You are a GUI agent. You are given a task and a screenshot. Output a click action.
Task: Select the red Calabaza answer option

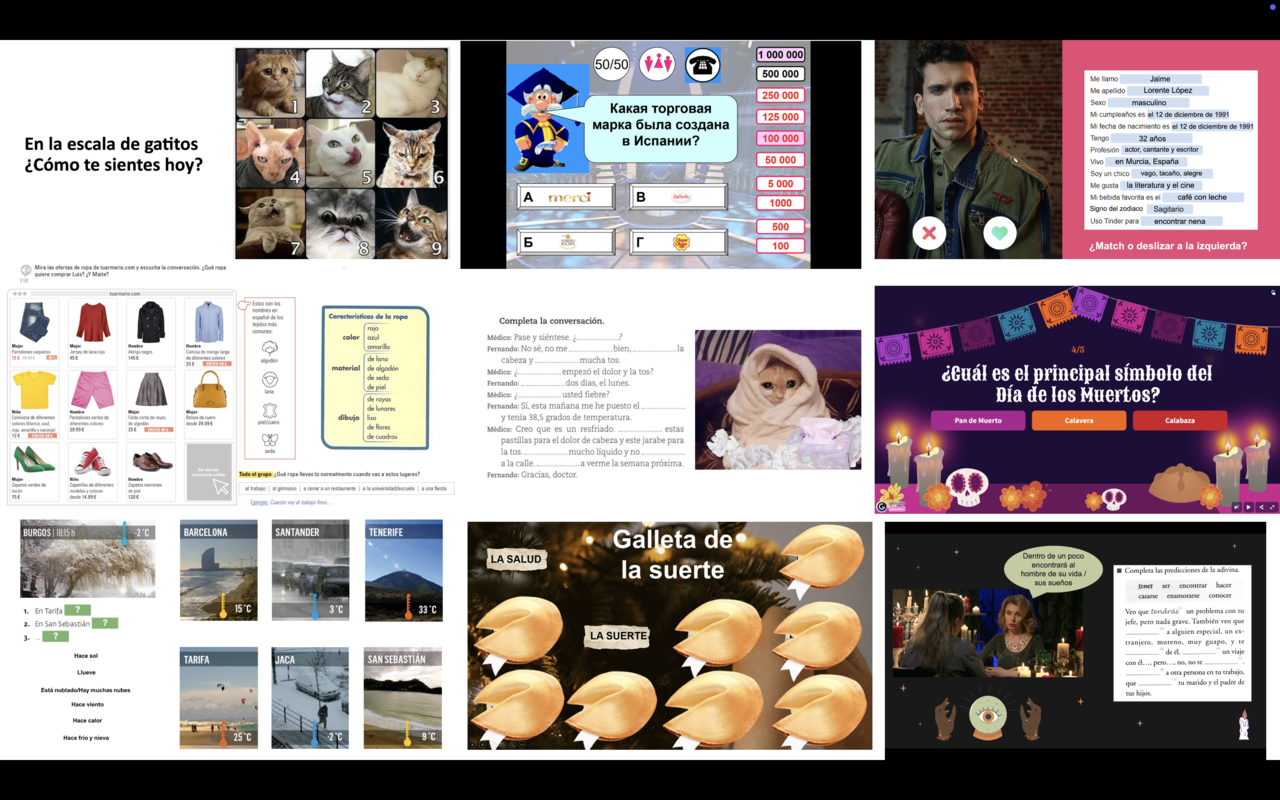(x=1179, y=421)
